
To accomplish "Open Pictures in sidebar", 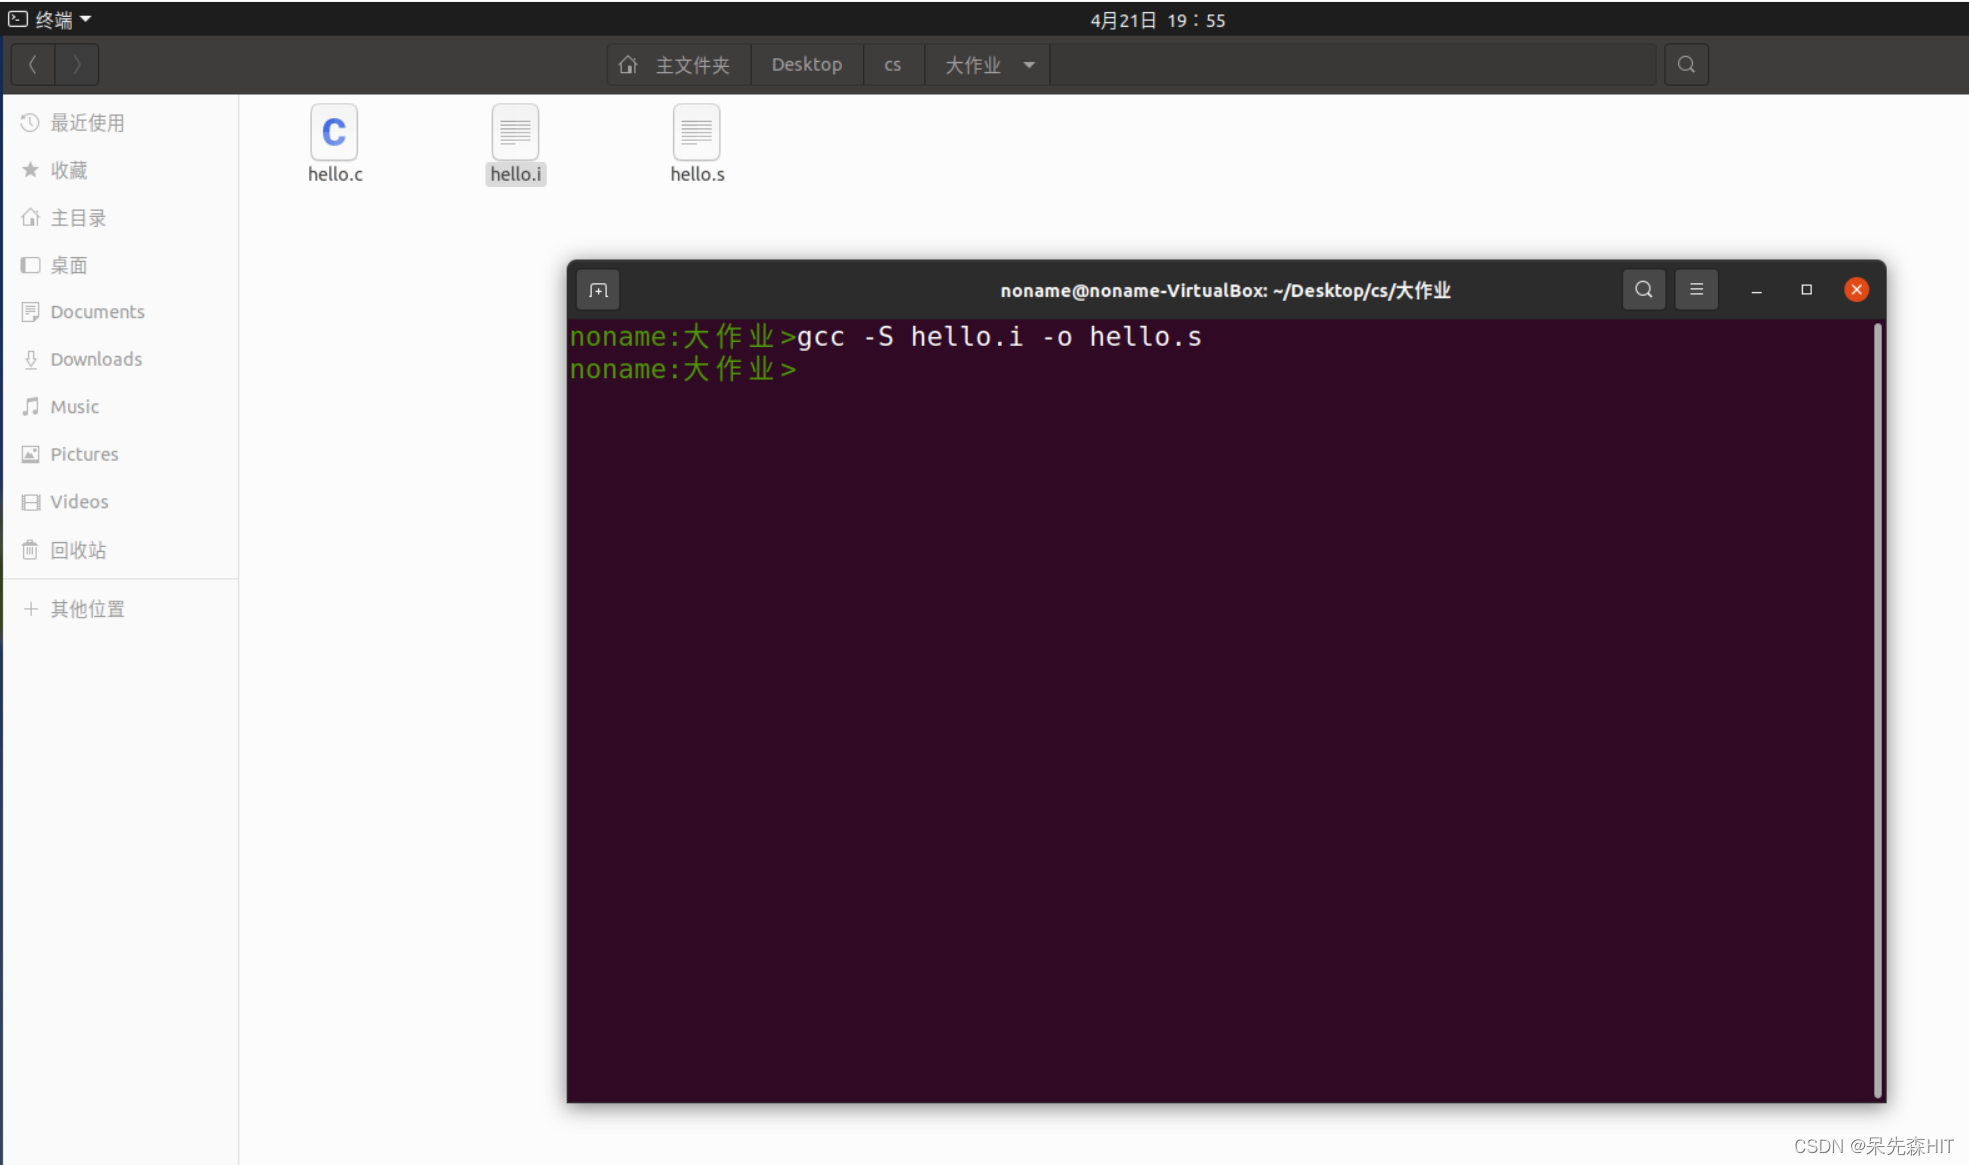I will (120, 454).
